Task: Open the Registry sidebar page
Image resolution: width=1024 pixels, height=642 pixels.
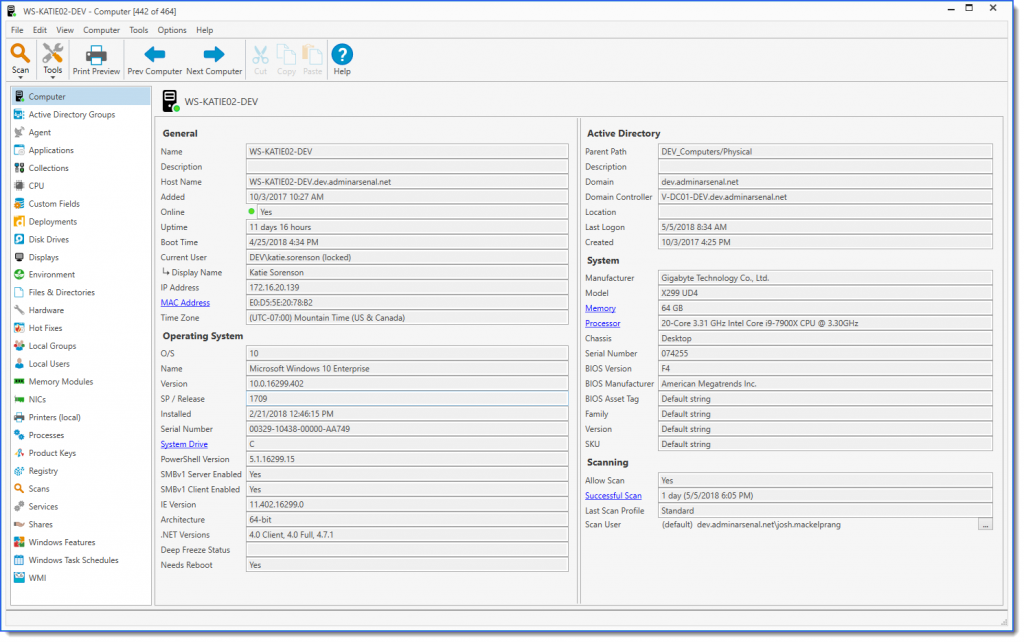Action: click(x=43, y=471)
